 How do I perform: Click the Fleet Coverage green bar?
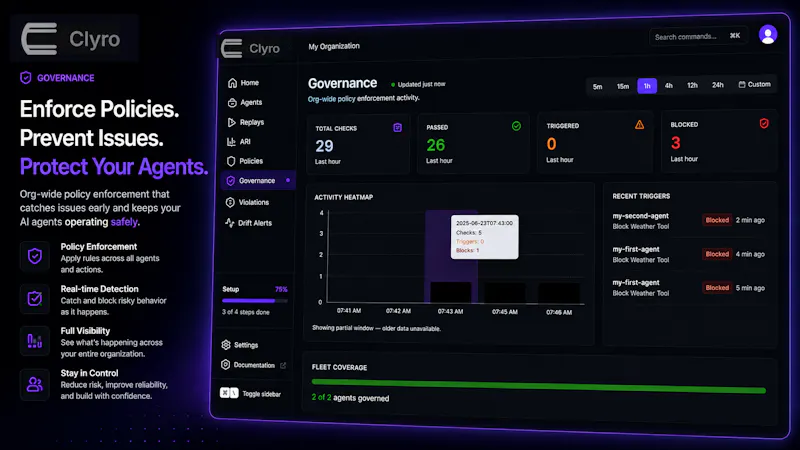click(x=539, y=386)
